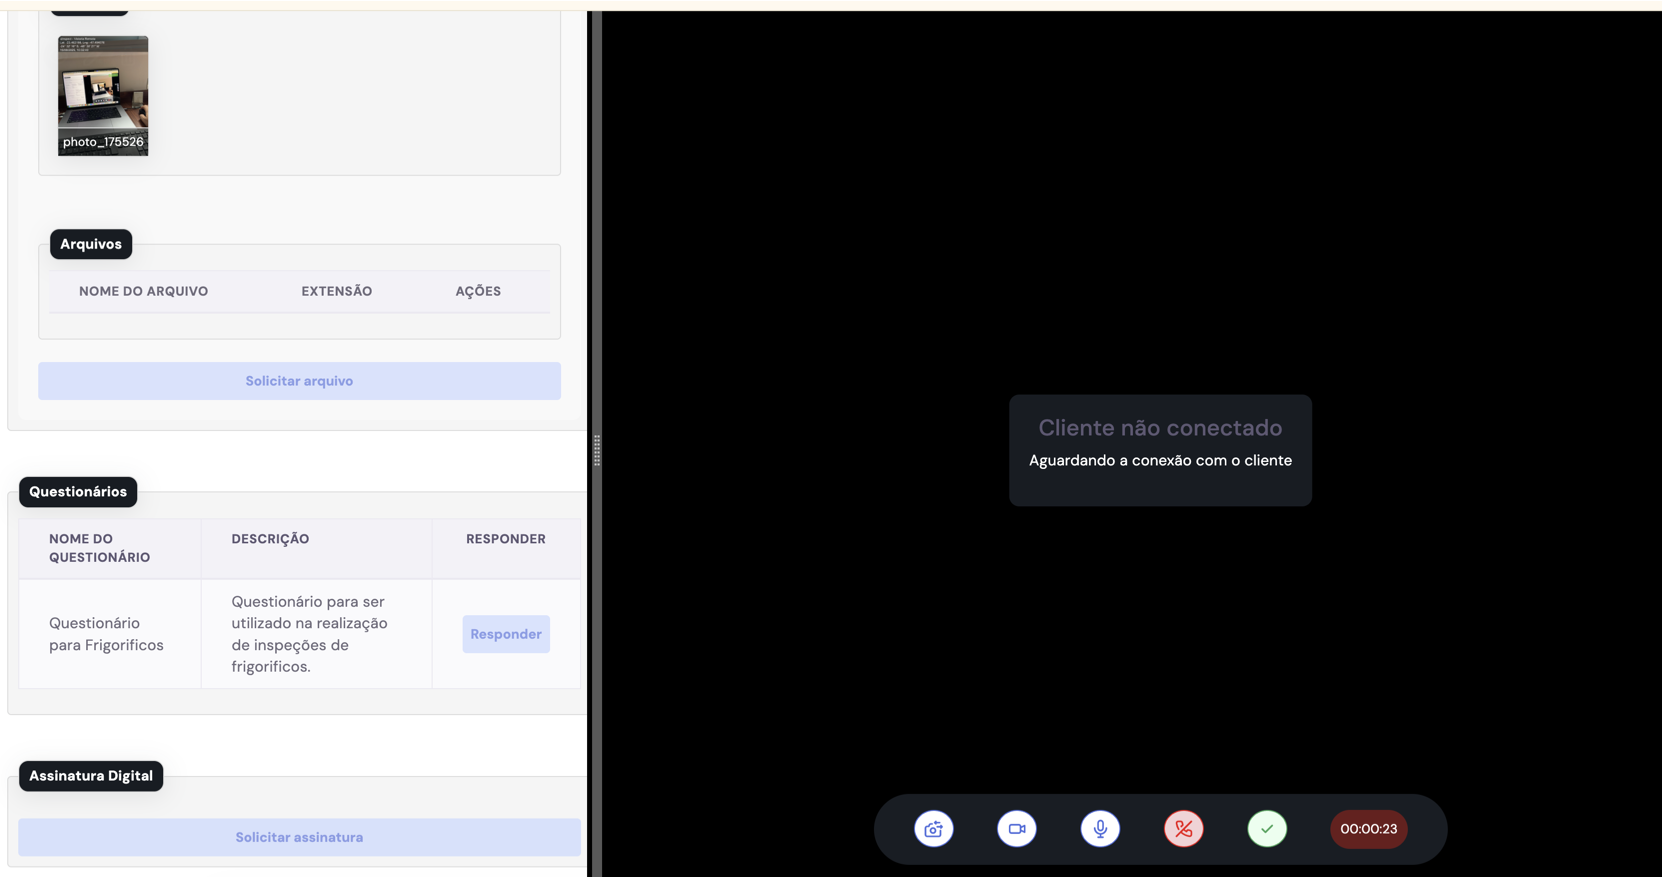1662x877 pixels.
Task: Click the Arquivos section label
Action: pyautogui.click(x=91, y=244)
